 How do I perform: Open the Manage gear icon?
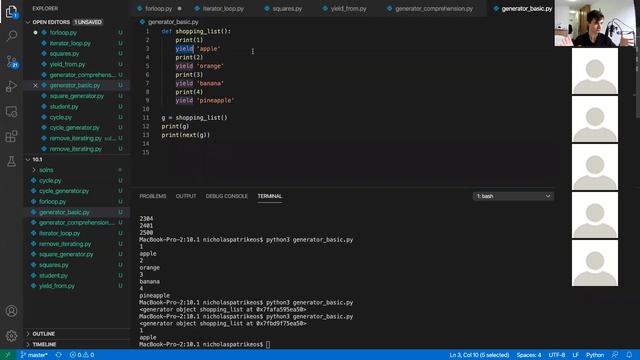pyautogui.click(x=11, y=336)
